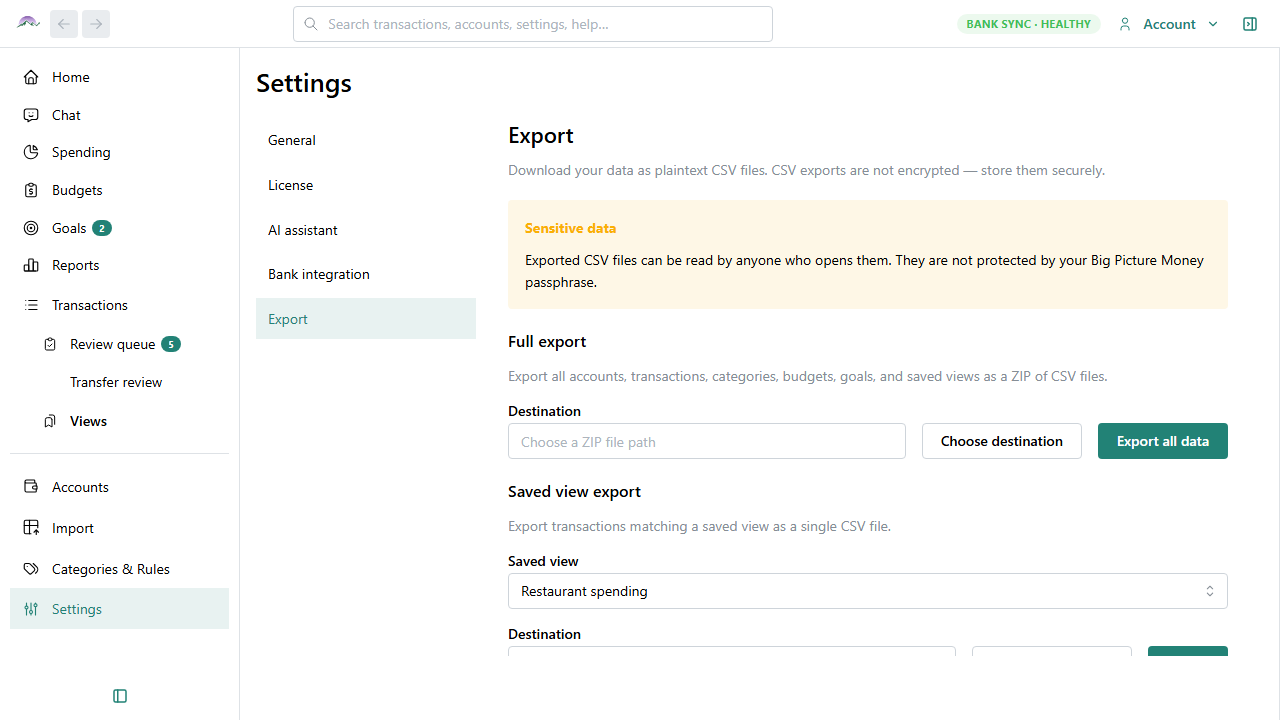Open Reports in the sidebar
This screenshot has width=1280, height=720.
[119, 265]
